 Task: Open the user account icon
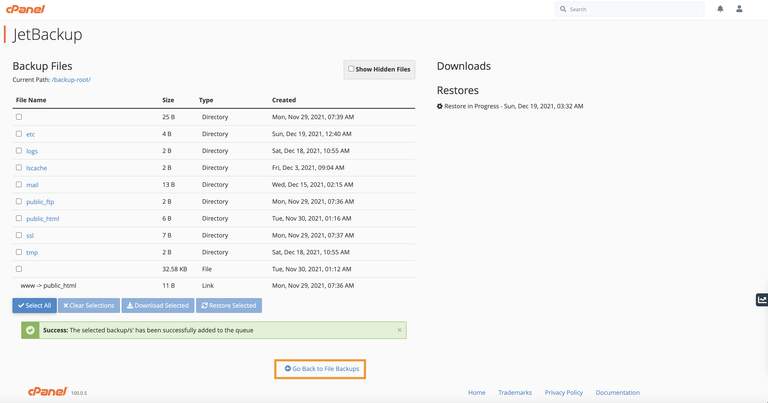pyautogui.click(x=739, y=9)
